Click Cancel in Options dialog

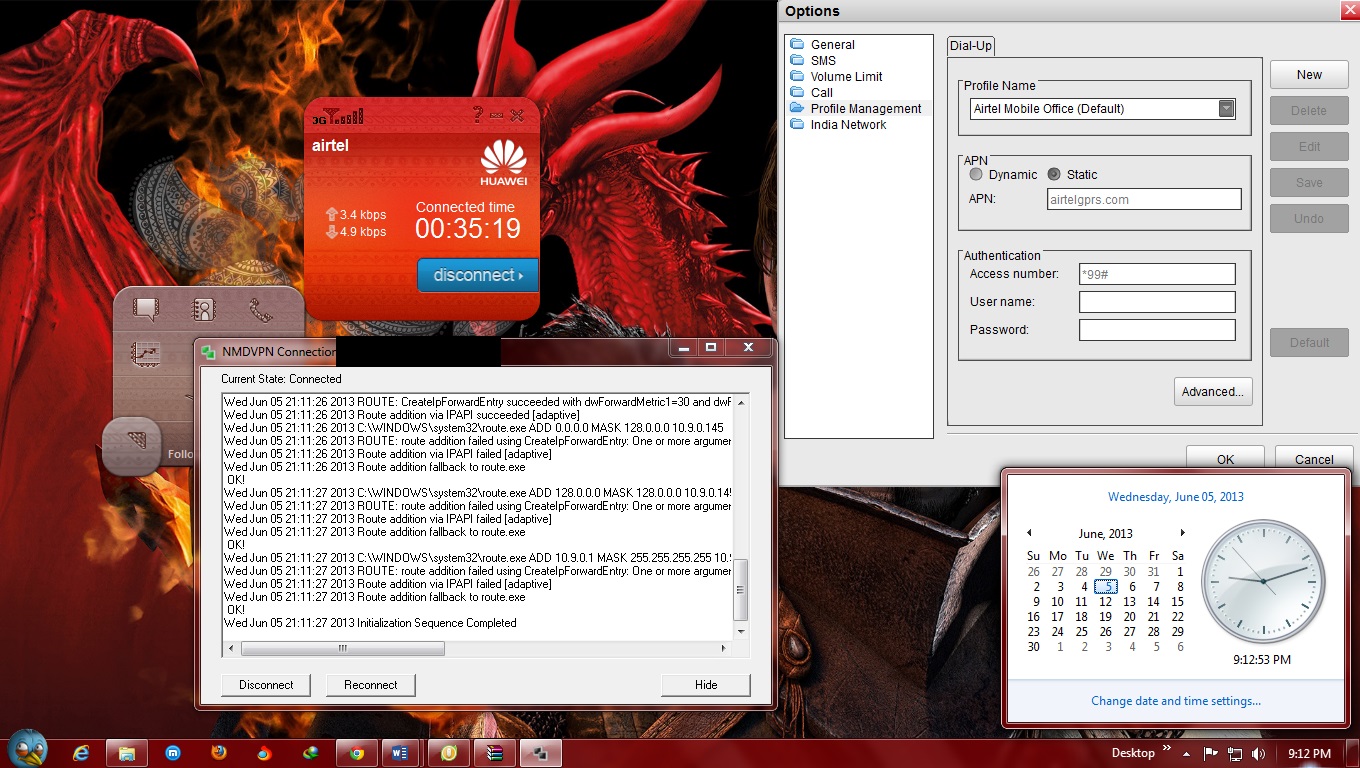[x=1314, y=458]
